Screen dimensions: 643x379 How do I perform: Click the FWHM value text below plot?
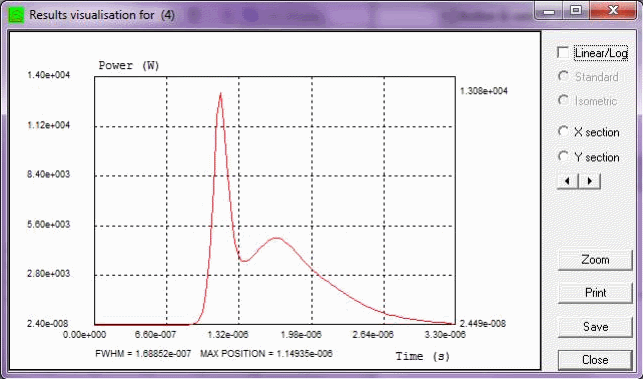pyautogui.click(x=143, y=354)
